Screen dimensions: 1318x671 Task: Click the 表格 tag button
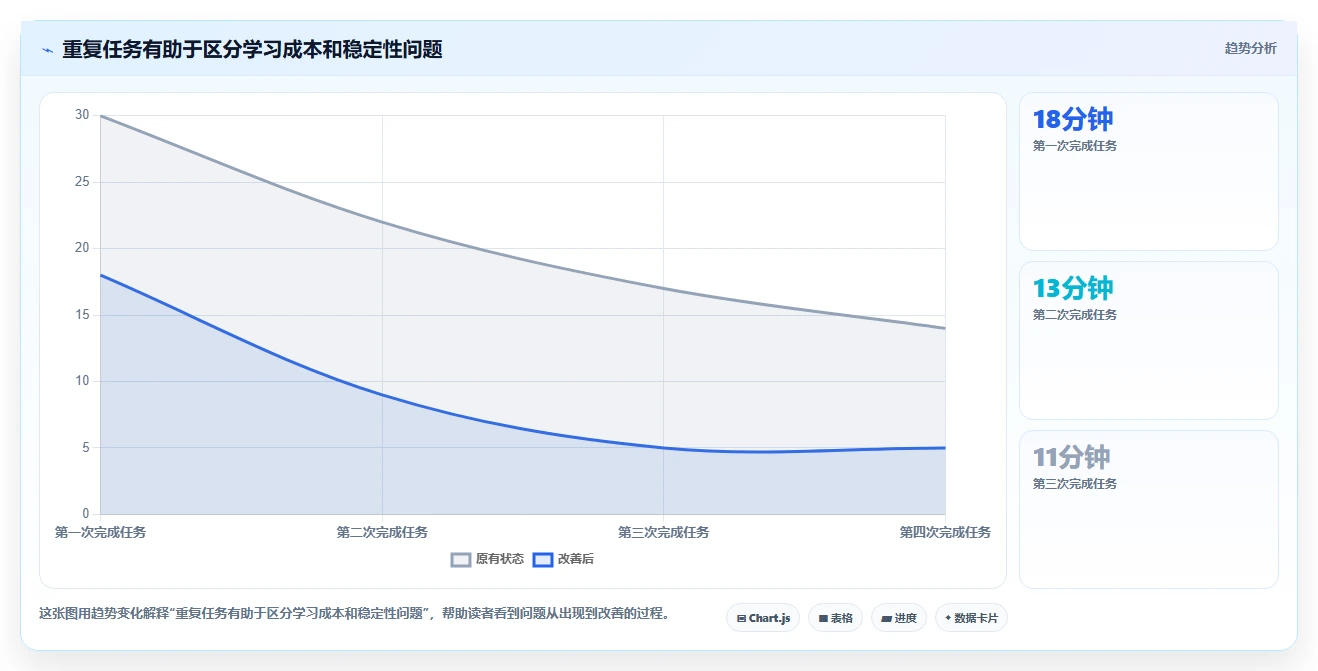[836, 618]
